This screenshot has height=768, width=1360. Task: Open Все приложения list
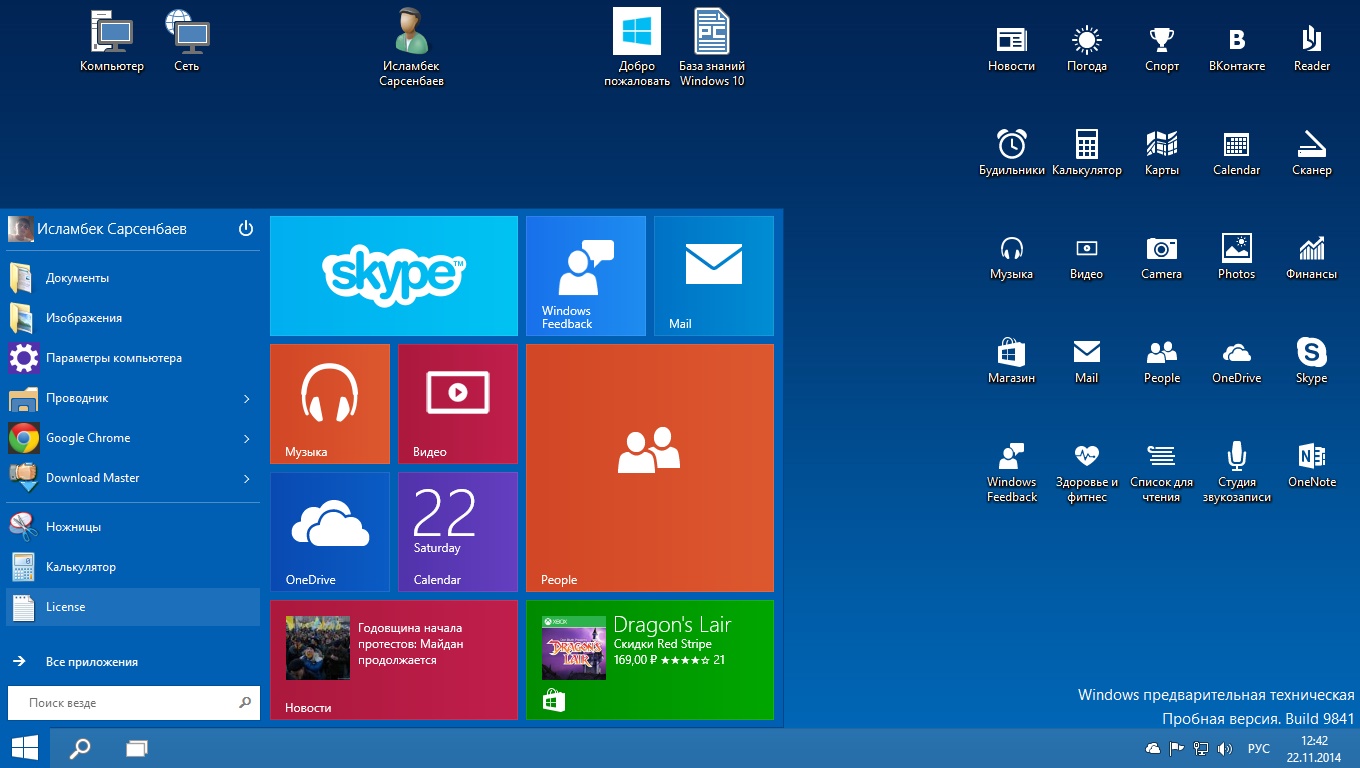click(x=91, y=662)
